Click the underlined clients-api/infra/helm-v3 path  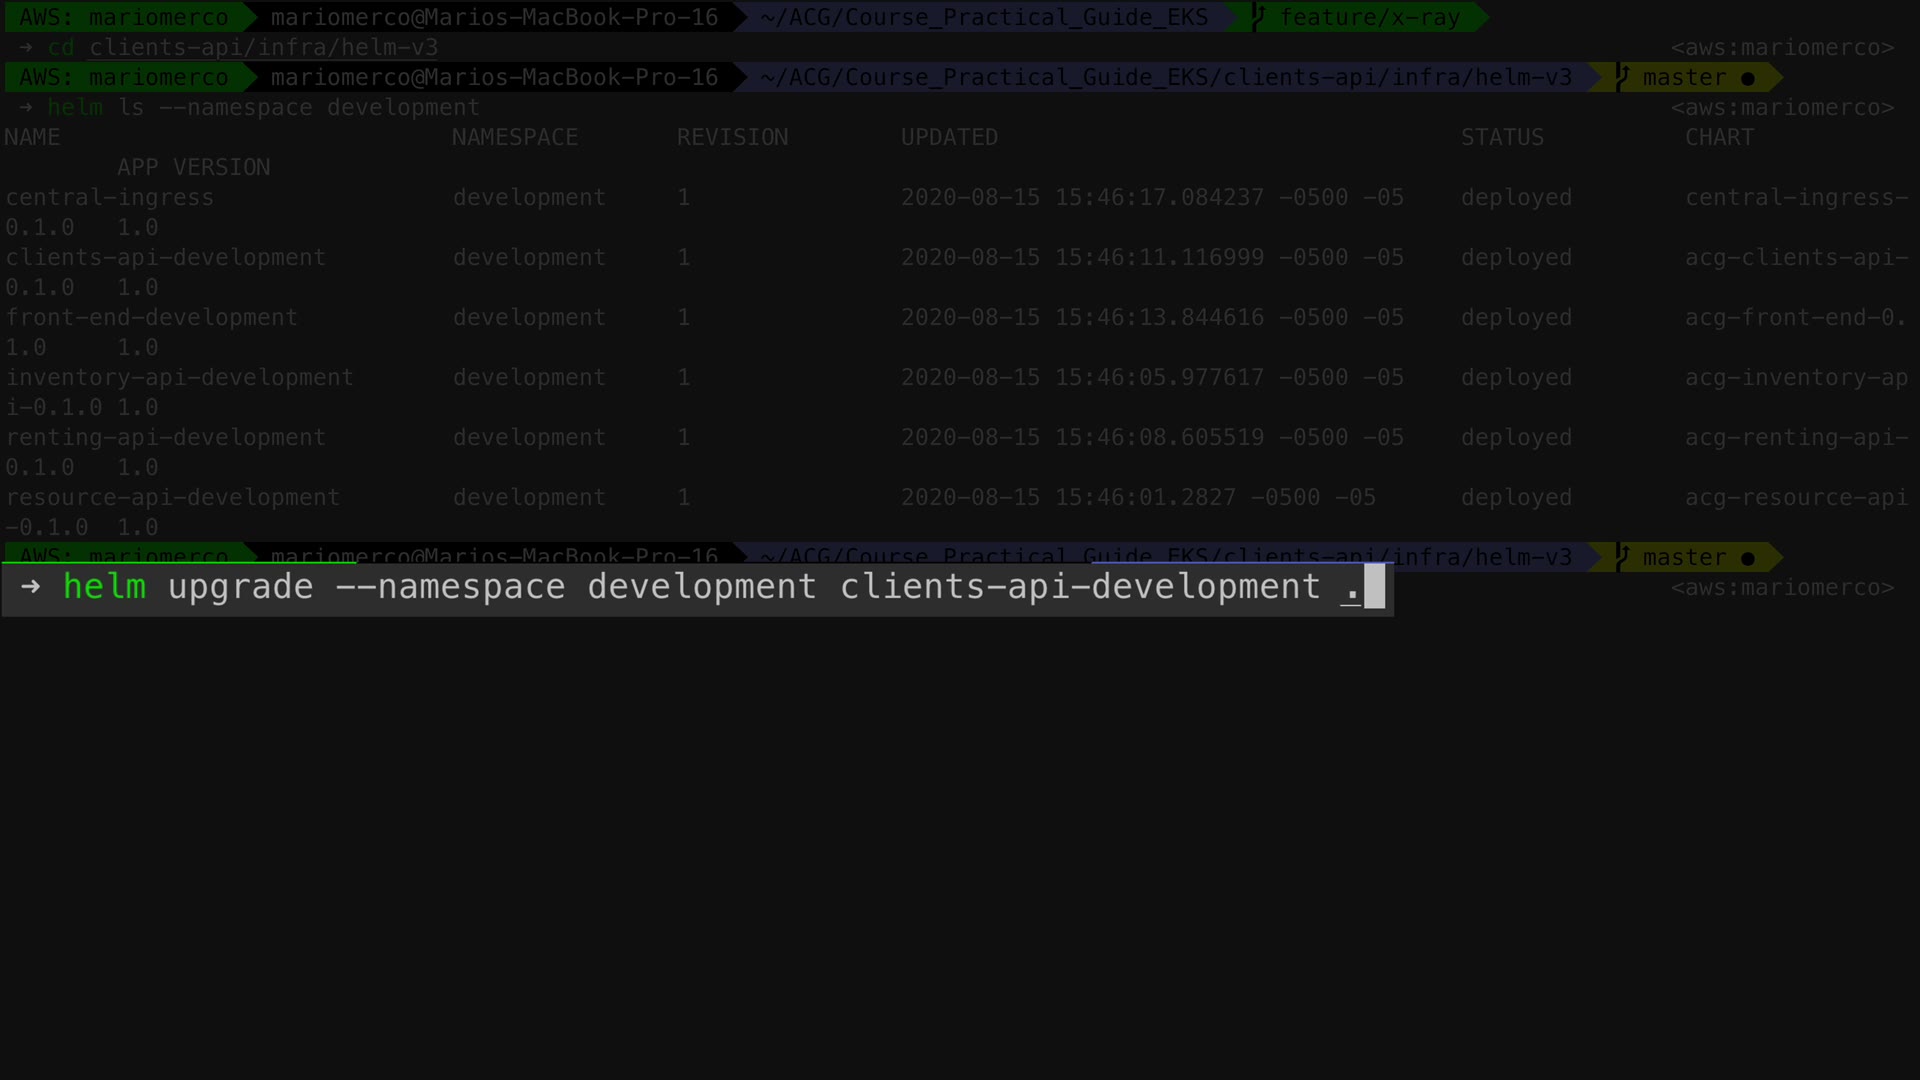pyautogui.click(x=263, y=47)
